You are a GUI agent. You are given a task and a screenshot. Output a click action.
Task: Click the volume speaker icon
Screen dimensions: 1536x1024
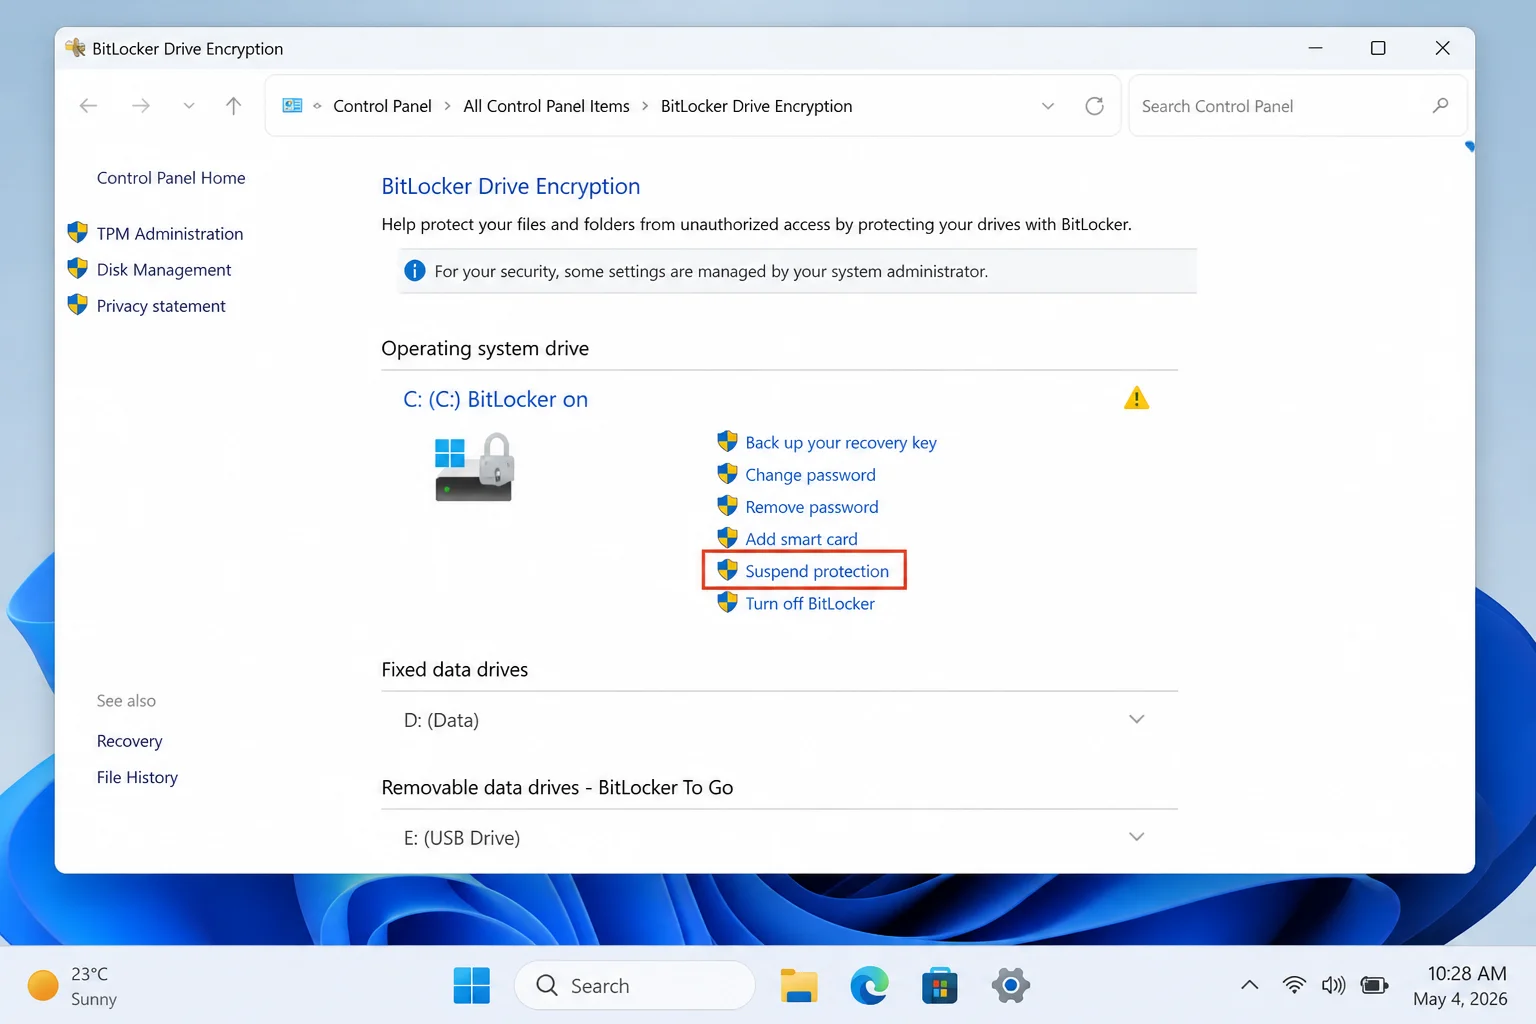tap(1333, 985)
